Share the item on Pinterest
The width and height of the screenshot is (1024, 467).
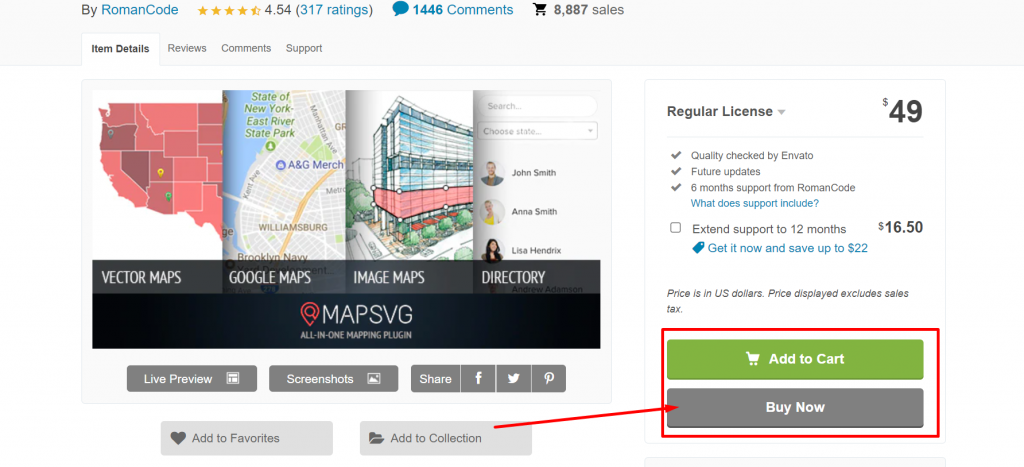point(549,379)
